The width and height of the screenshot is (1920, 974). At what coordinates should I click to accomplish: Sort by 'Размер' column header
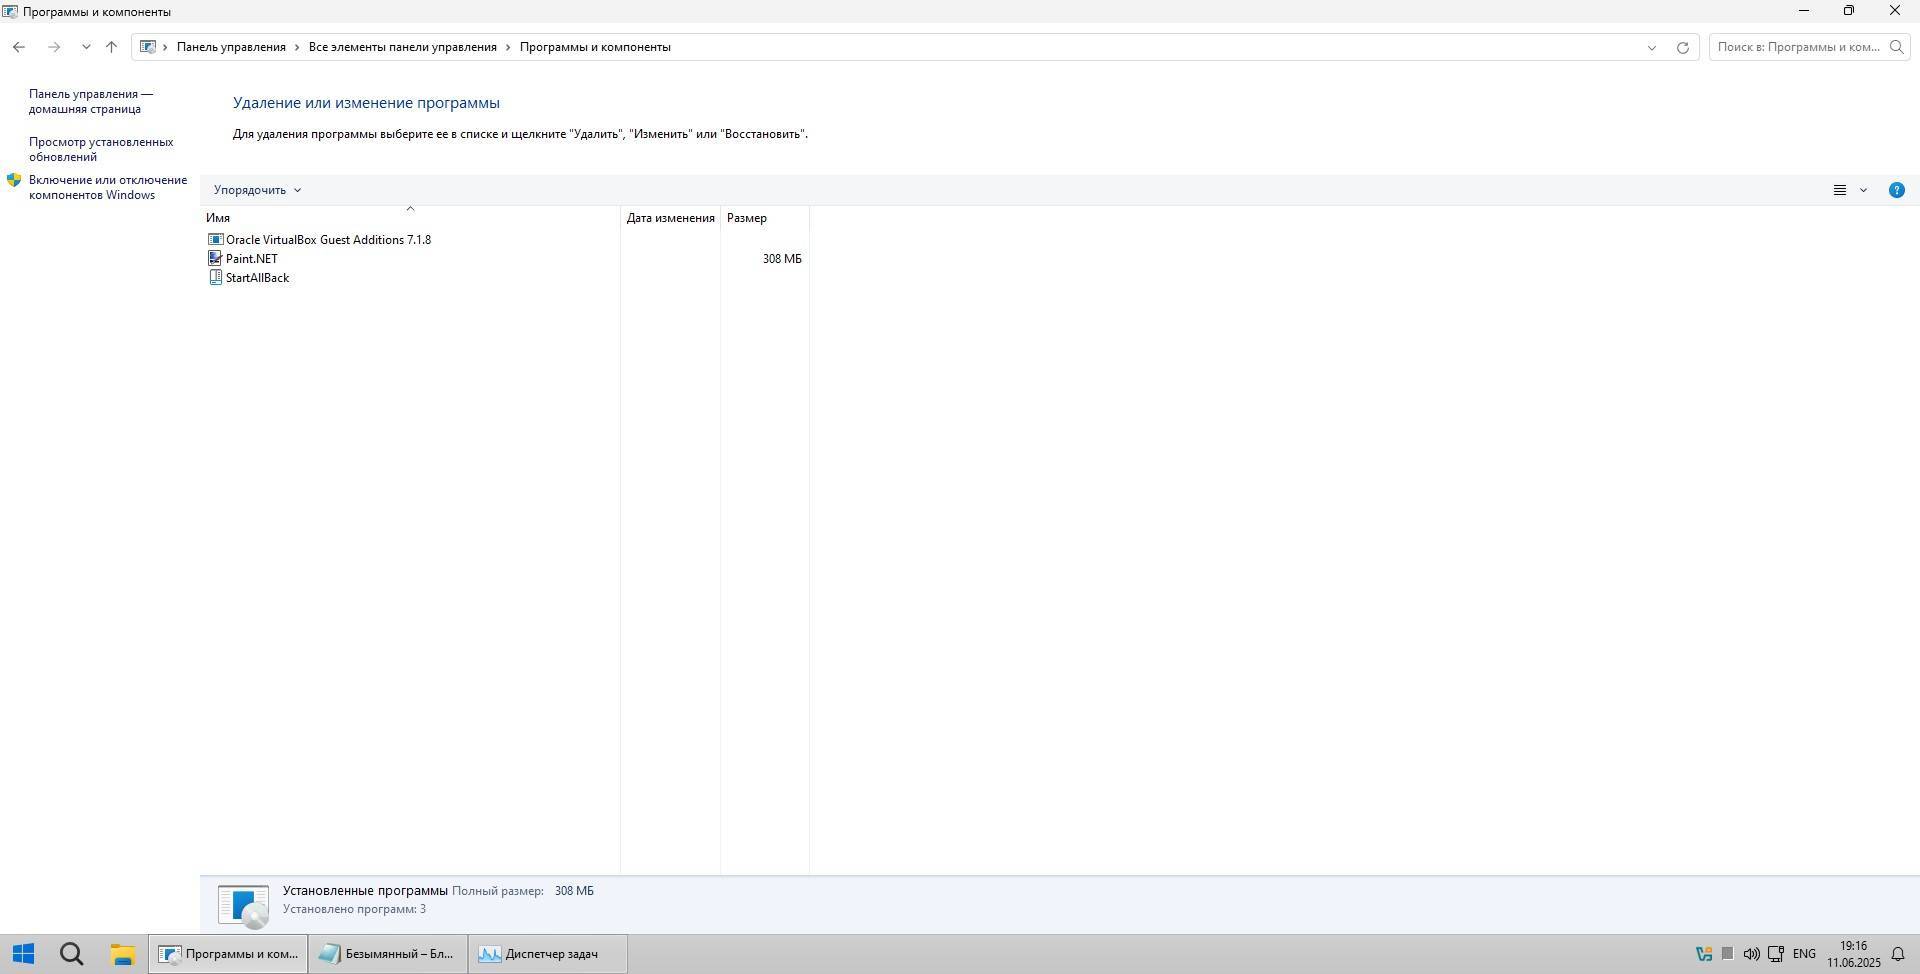click(x=764, y=218)
